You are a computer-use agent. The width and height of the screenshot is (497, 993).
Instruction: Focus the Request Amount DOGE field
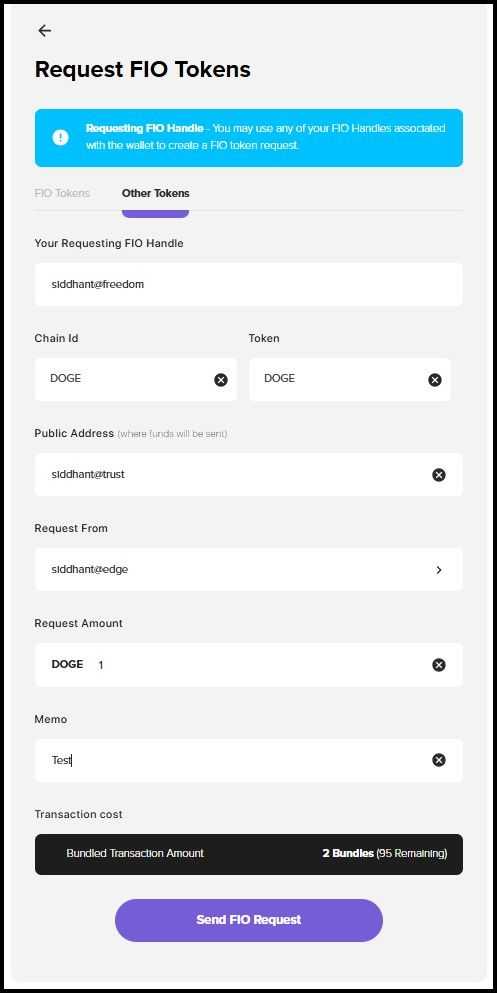point(249,665)
